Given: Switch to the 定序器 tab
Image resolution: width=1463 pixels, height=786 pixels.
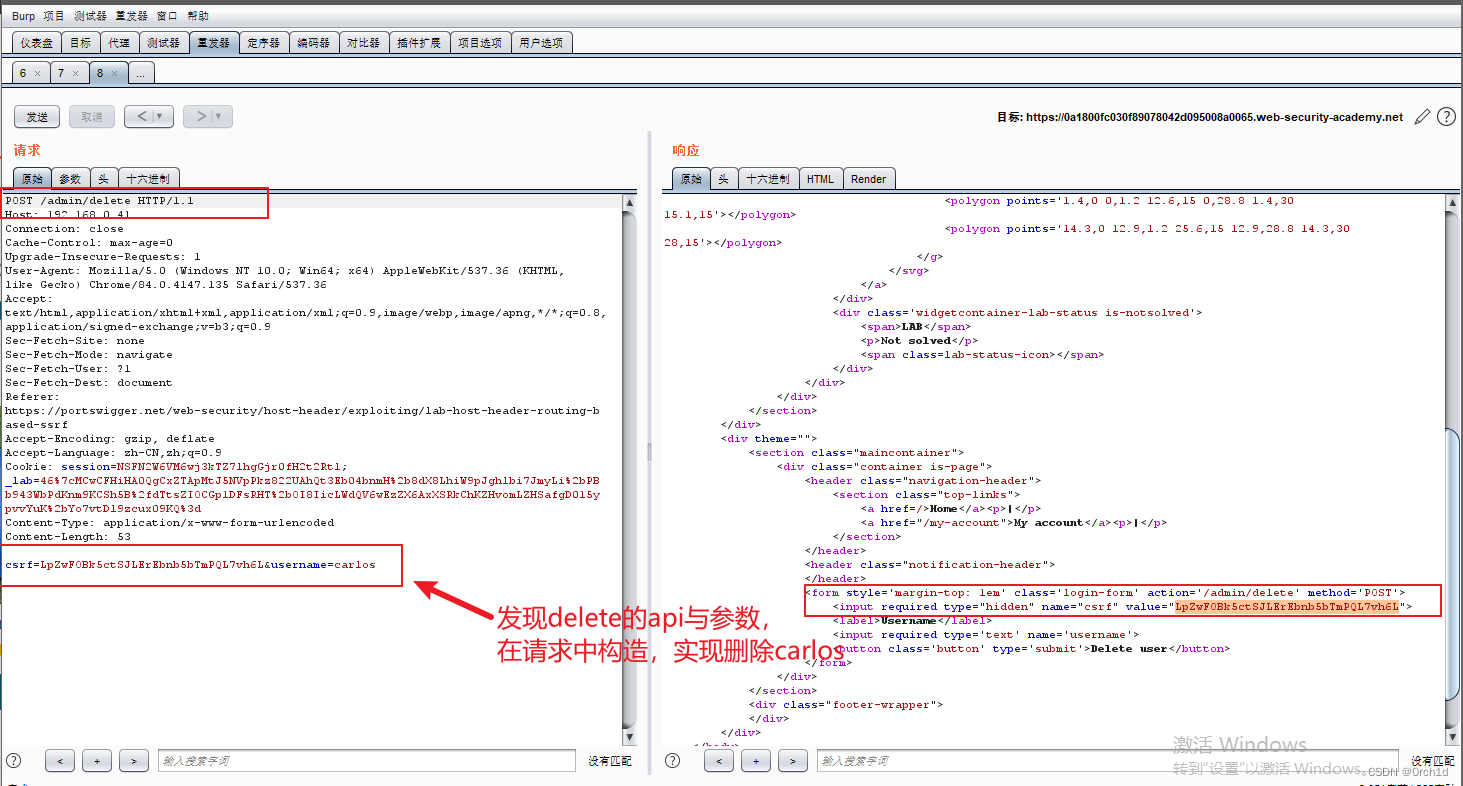Looking at the screenshot, I should coord(264,43).
